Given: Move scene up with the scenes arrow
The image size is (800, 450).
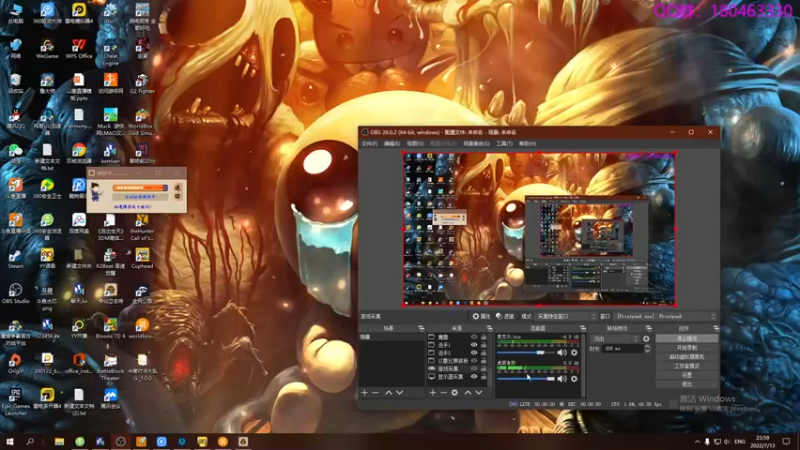Looking at the screenshot, I should [388, 392].
